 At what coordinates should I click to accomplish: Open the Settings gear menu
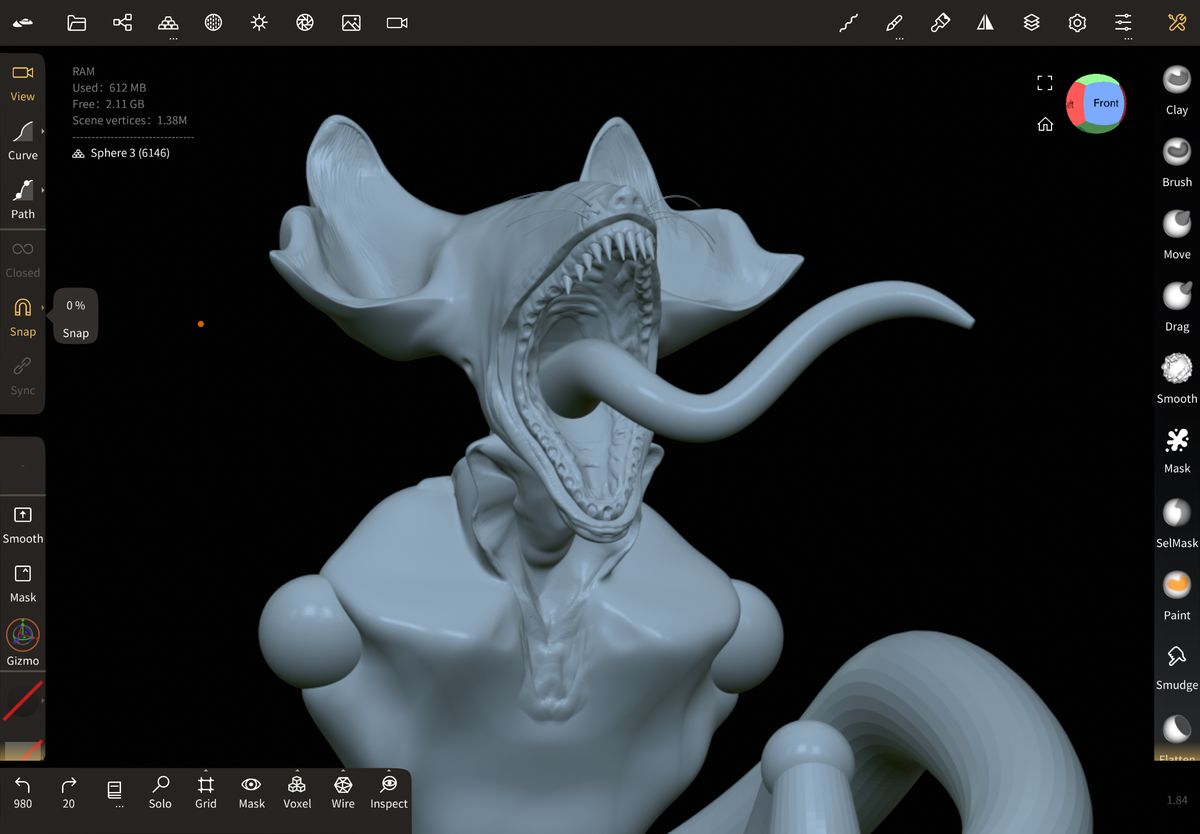pos(1077,22)
